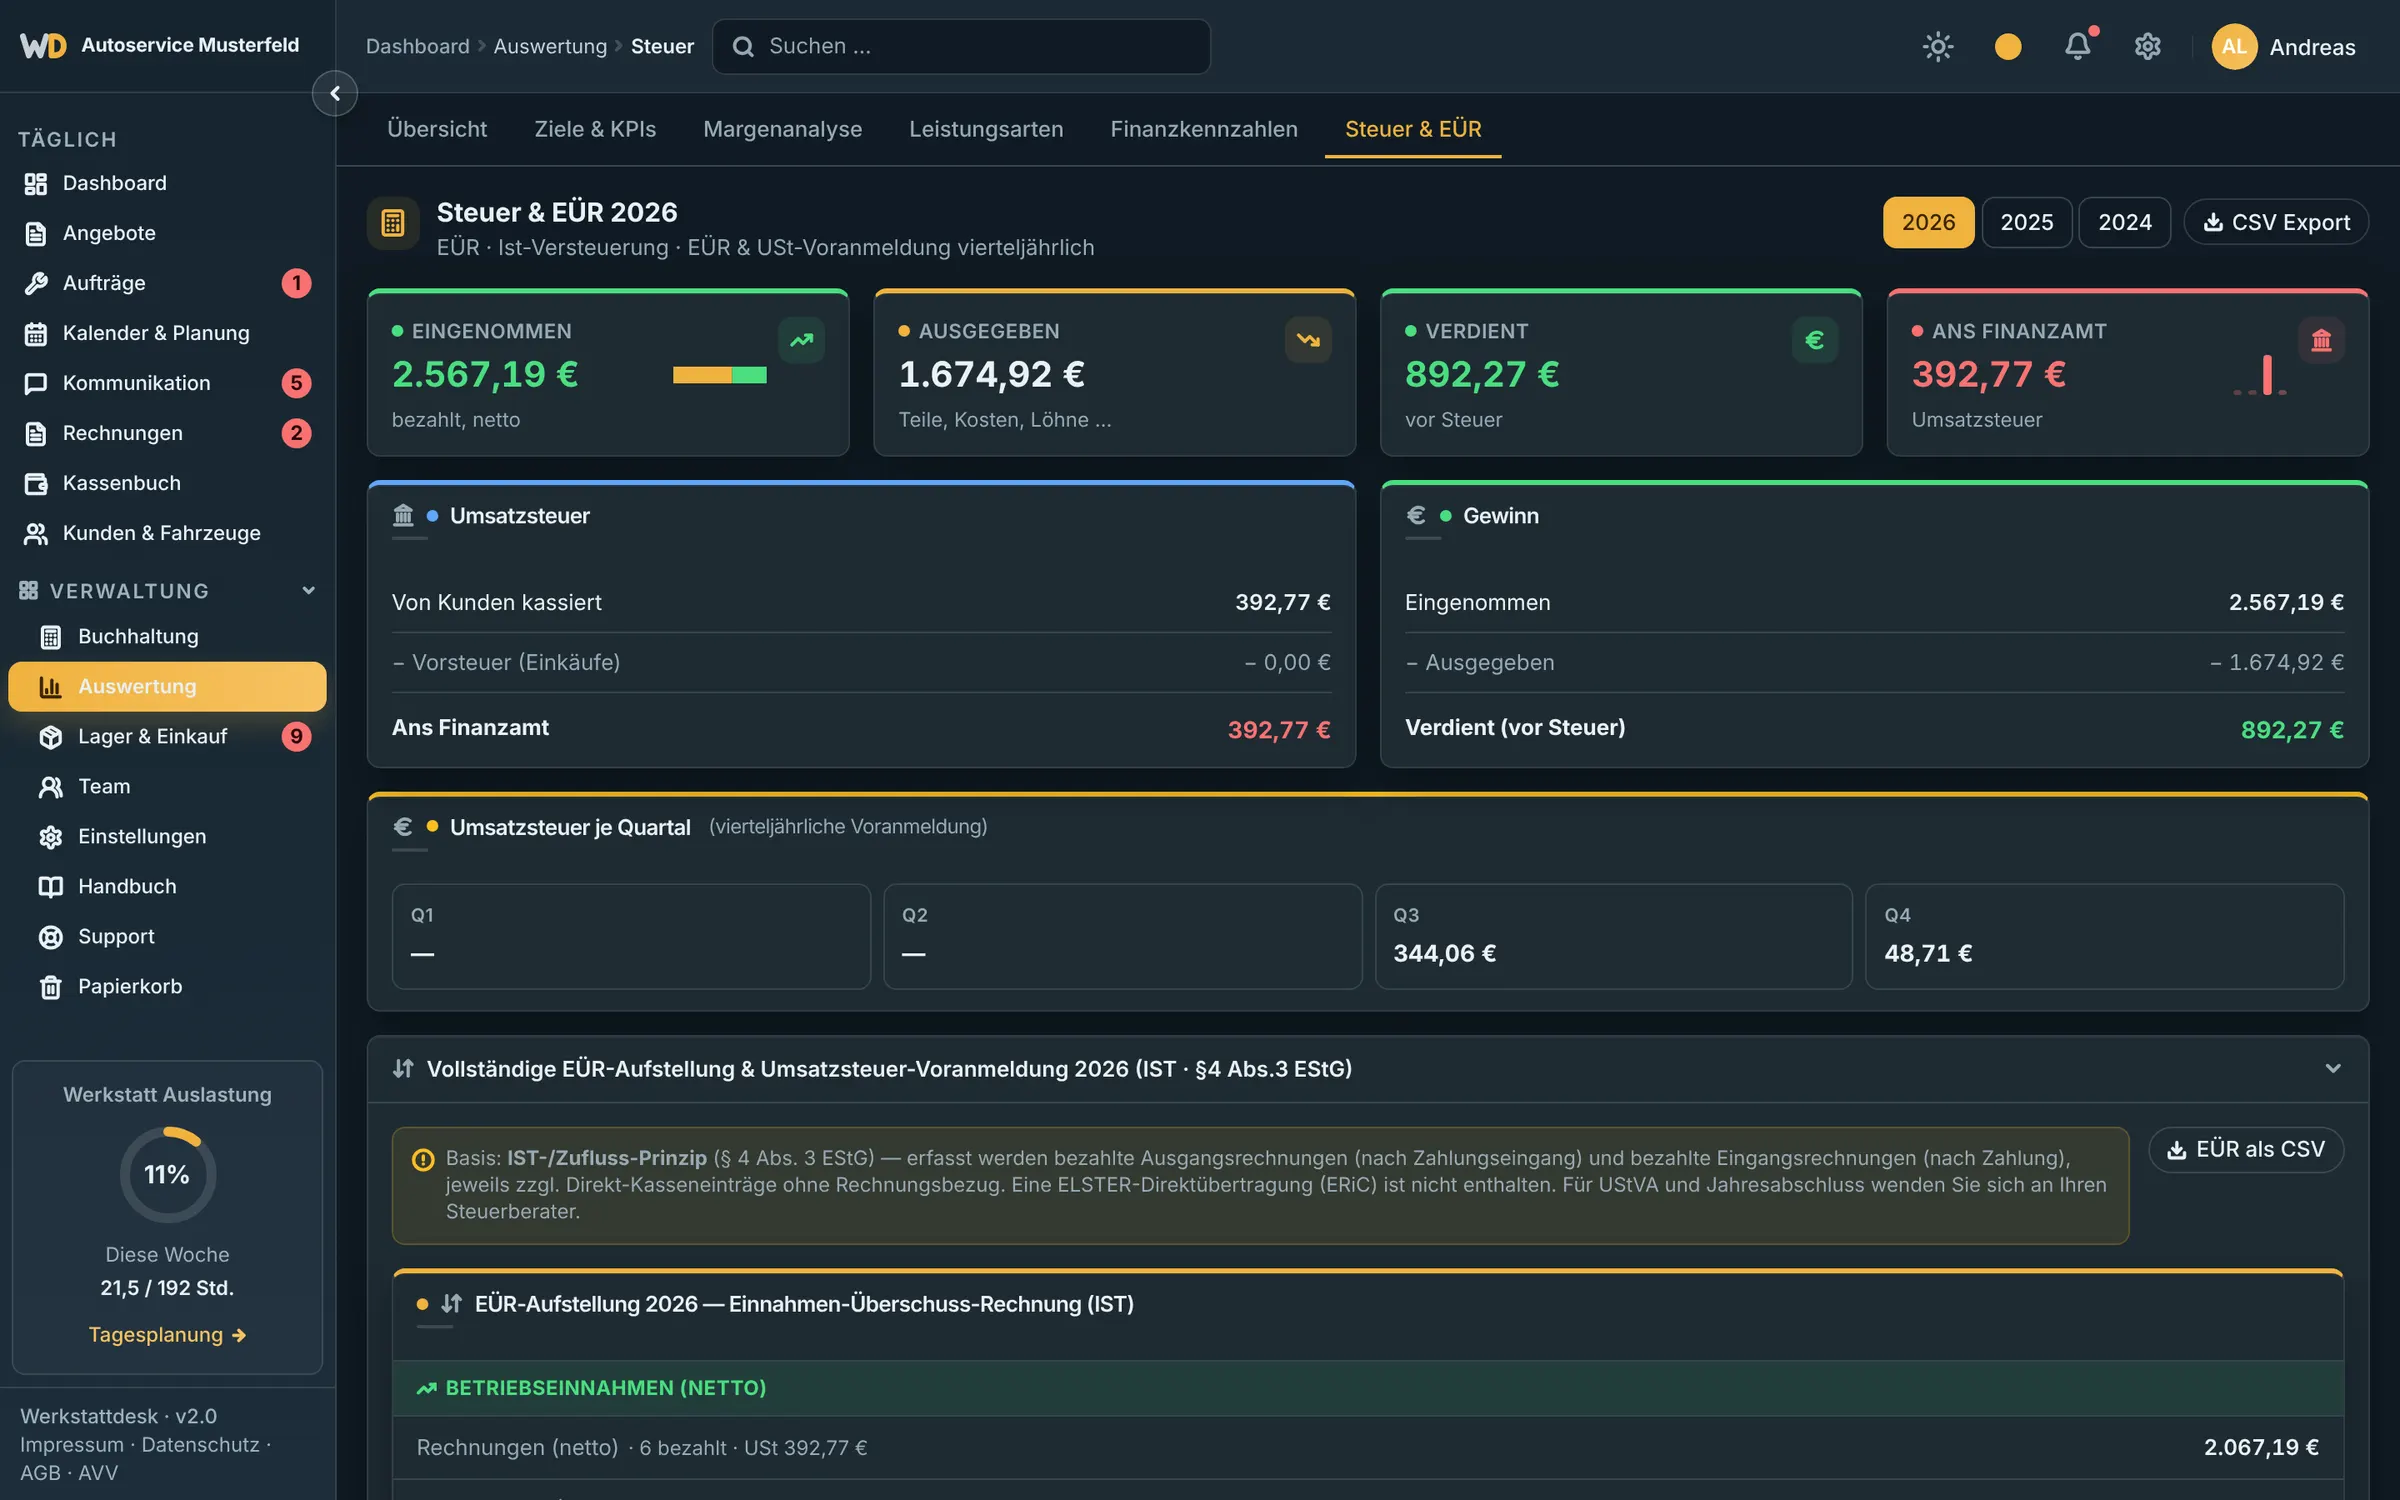2400x1500 pixels.
Task: Click the Q3 quarter card 344,06 €
Action: click(1613, 937)
